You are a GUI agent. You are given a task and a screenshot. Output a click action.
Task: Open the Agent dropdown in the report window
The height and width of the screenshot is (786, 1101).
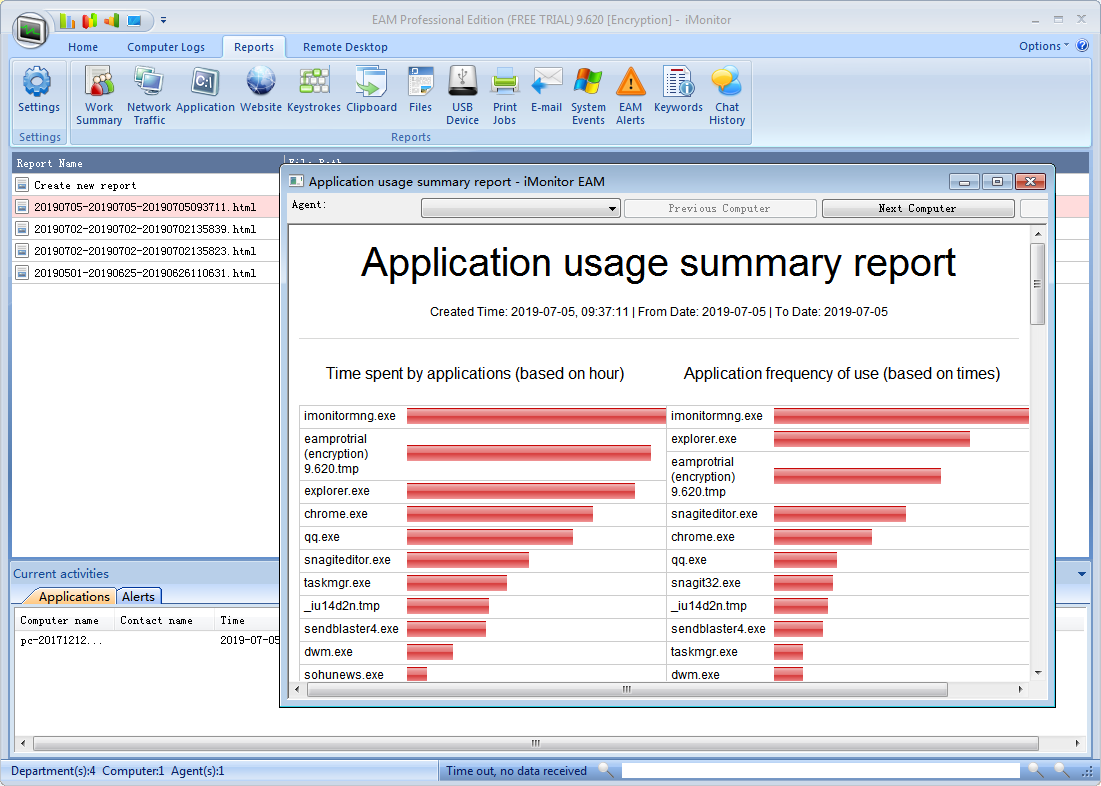tap(520, 209)
